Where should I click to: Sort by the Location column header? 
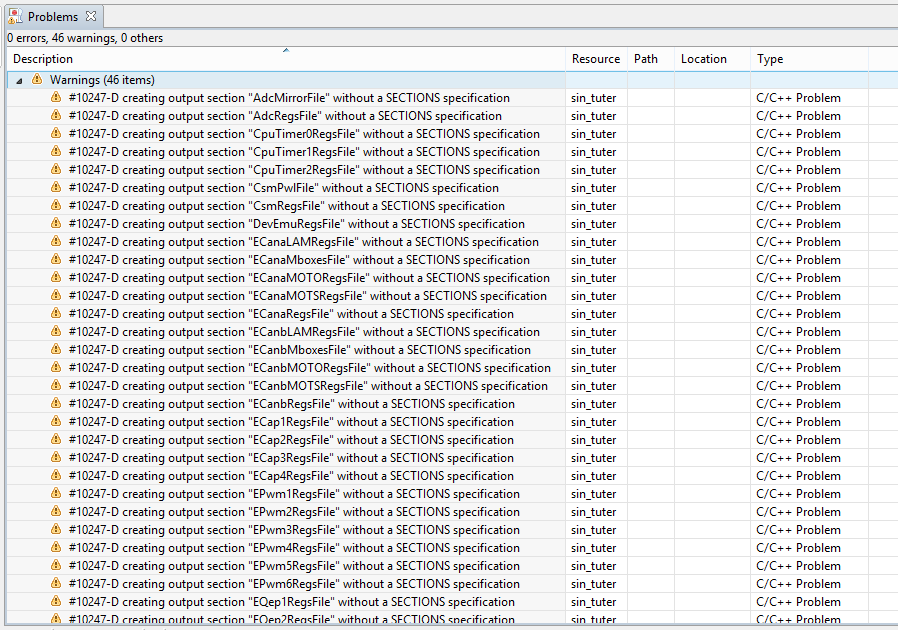(x=703, y=58)
